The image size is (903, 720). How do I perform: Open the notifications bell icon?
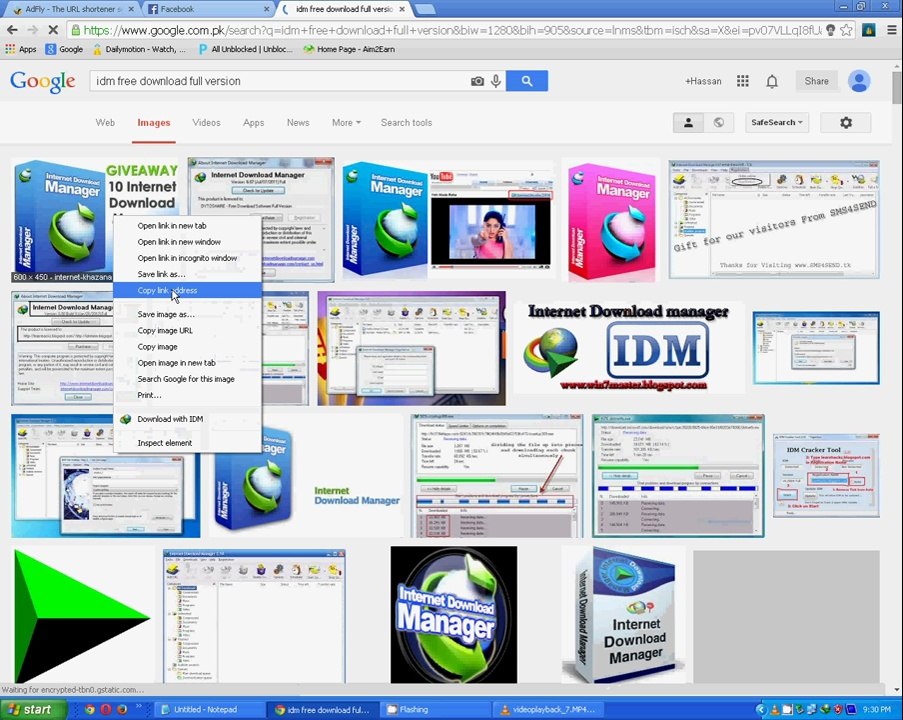(x=772, y=81)
